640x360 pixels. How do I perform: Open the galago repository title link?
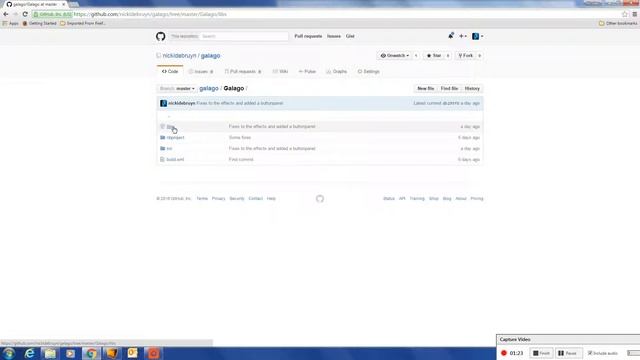(x=211, y=56)
